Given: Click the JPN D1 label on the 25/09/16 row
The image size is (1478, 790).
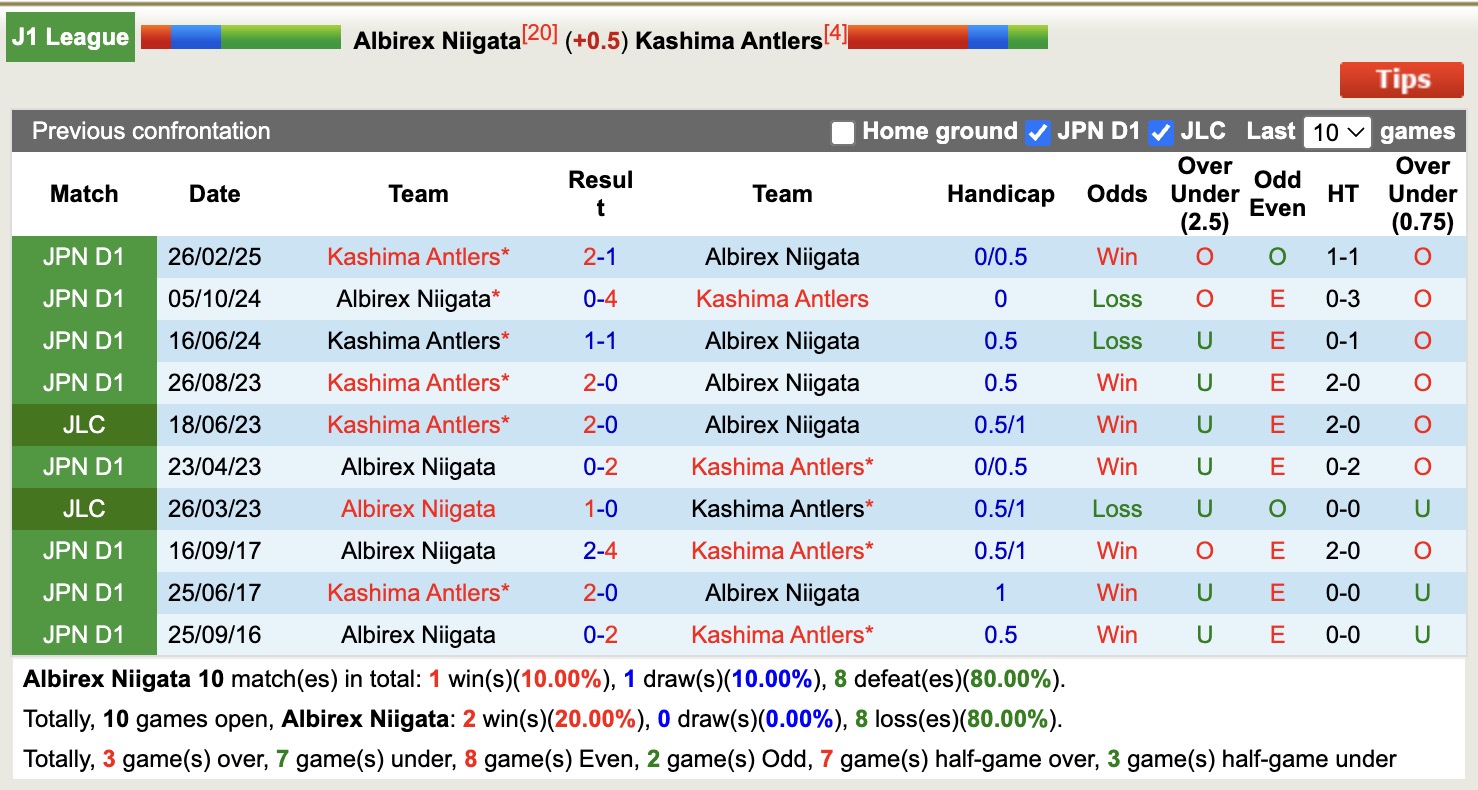Looking at the screenshot, I should coord(84,635).
